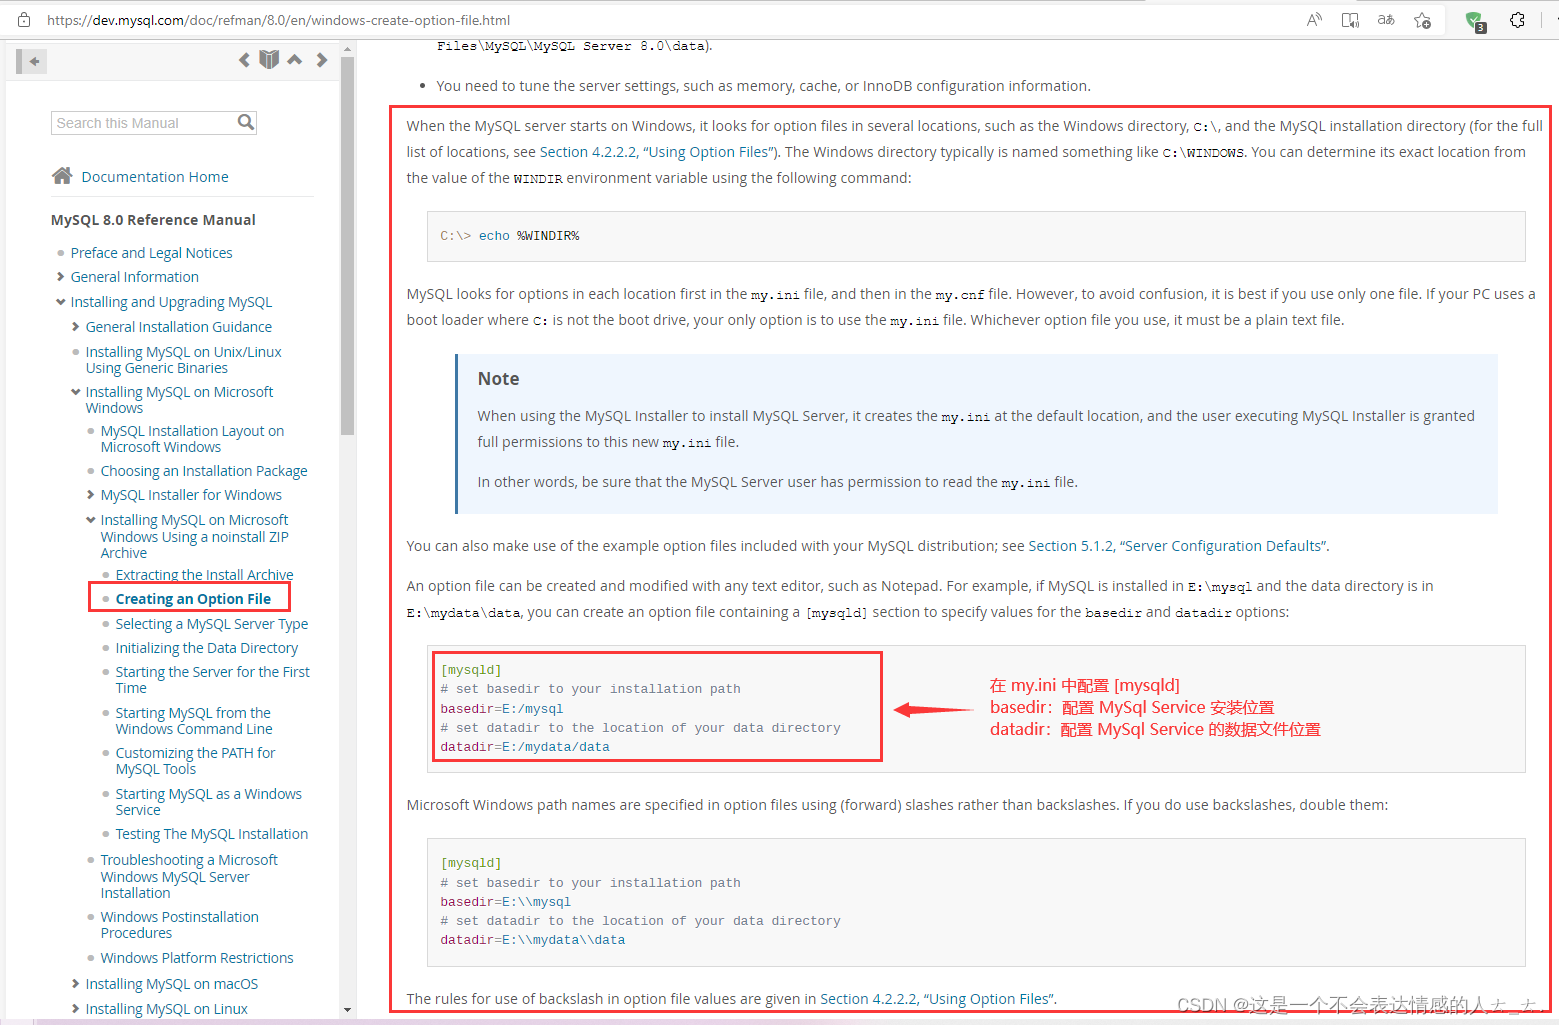Follow the bottom Section 4.2.2.2 link
This screenshot has height=1025, width=1559.
[x=936, y=999]
